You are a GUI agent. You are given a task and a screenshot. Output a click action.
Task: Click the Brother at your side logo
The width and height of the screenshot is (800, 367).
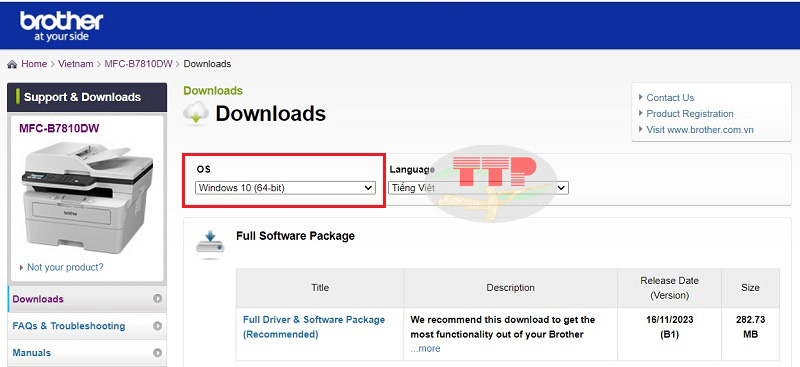(x=62, y=26)
